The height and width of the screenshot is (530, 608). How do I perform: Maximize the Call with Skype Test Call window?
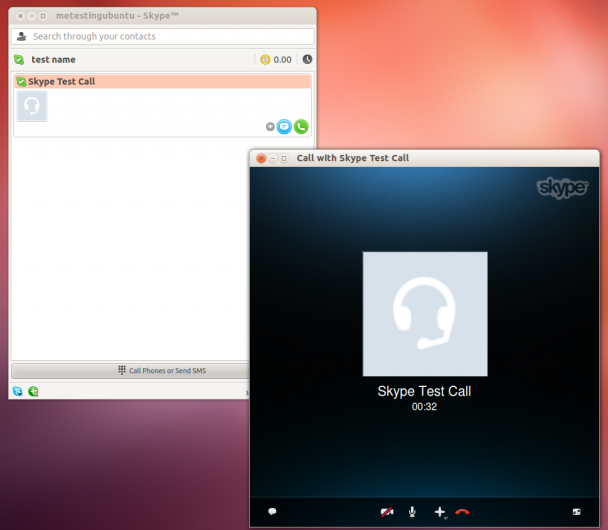(284, 158)
